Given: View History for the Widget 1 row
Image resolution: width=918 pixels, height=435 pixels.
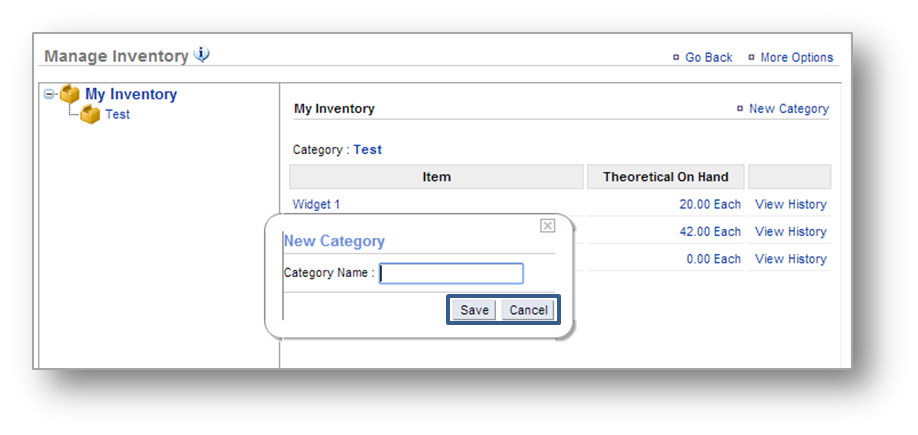Looking at the screenshot, I should click(x=790, y=205).
